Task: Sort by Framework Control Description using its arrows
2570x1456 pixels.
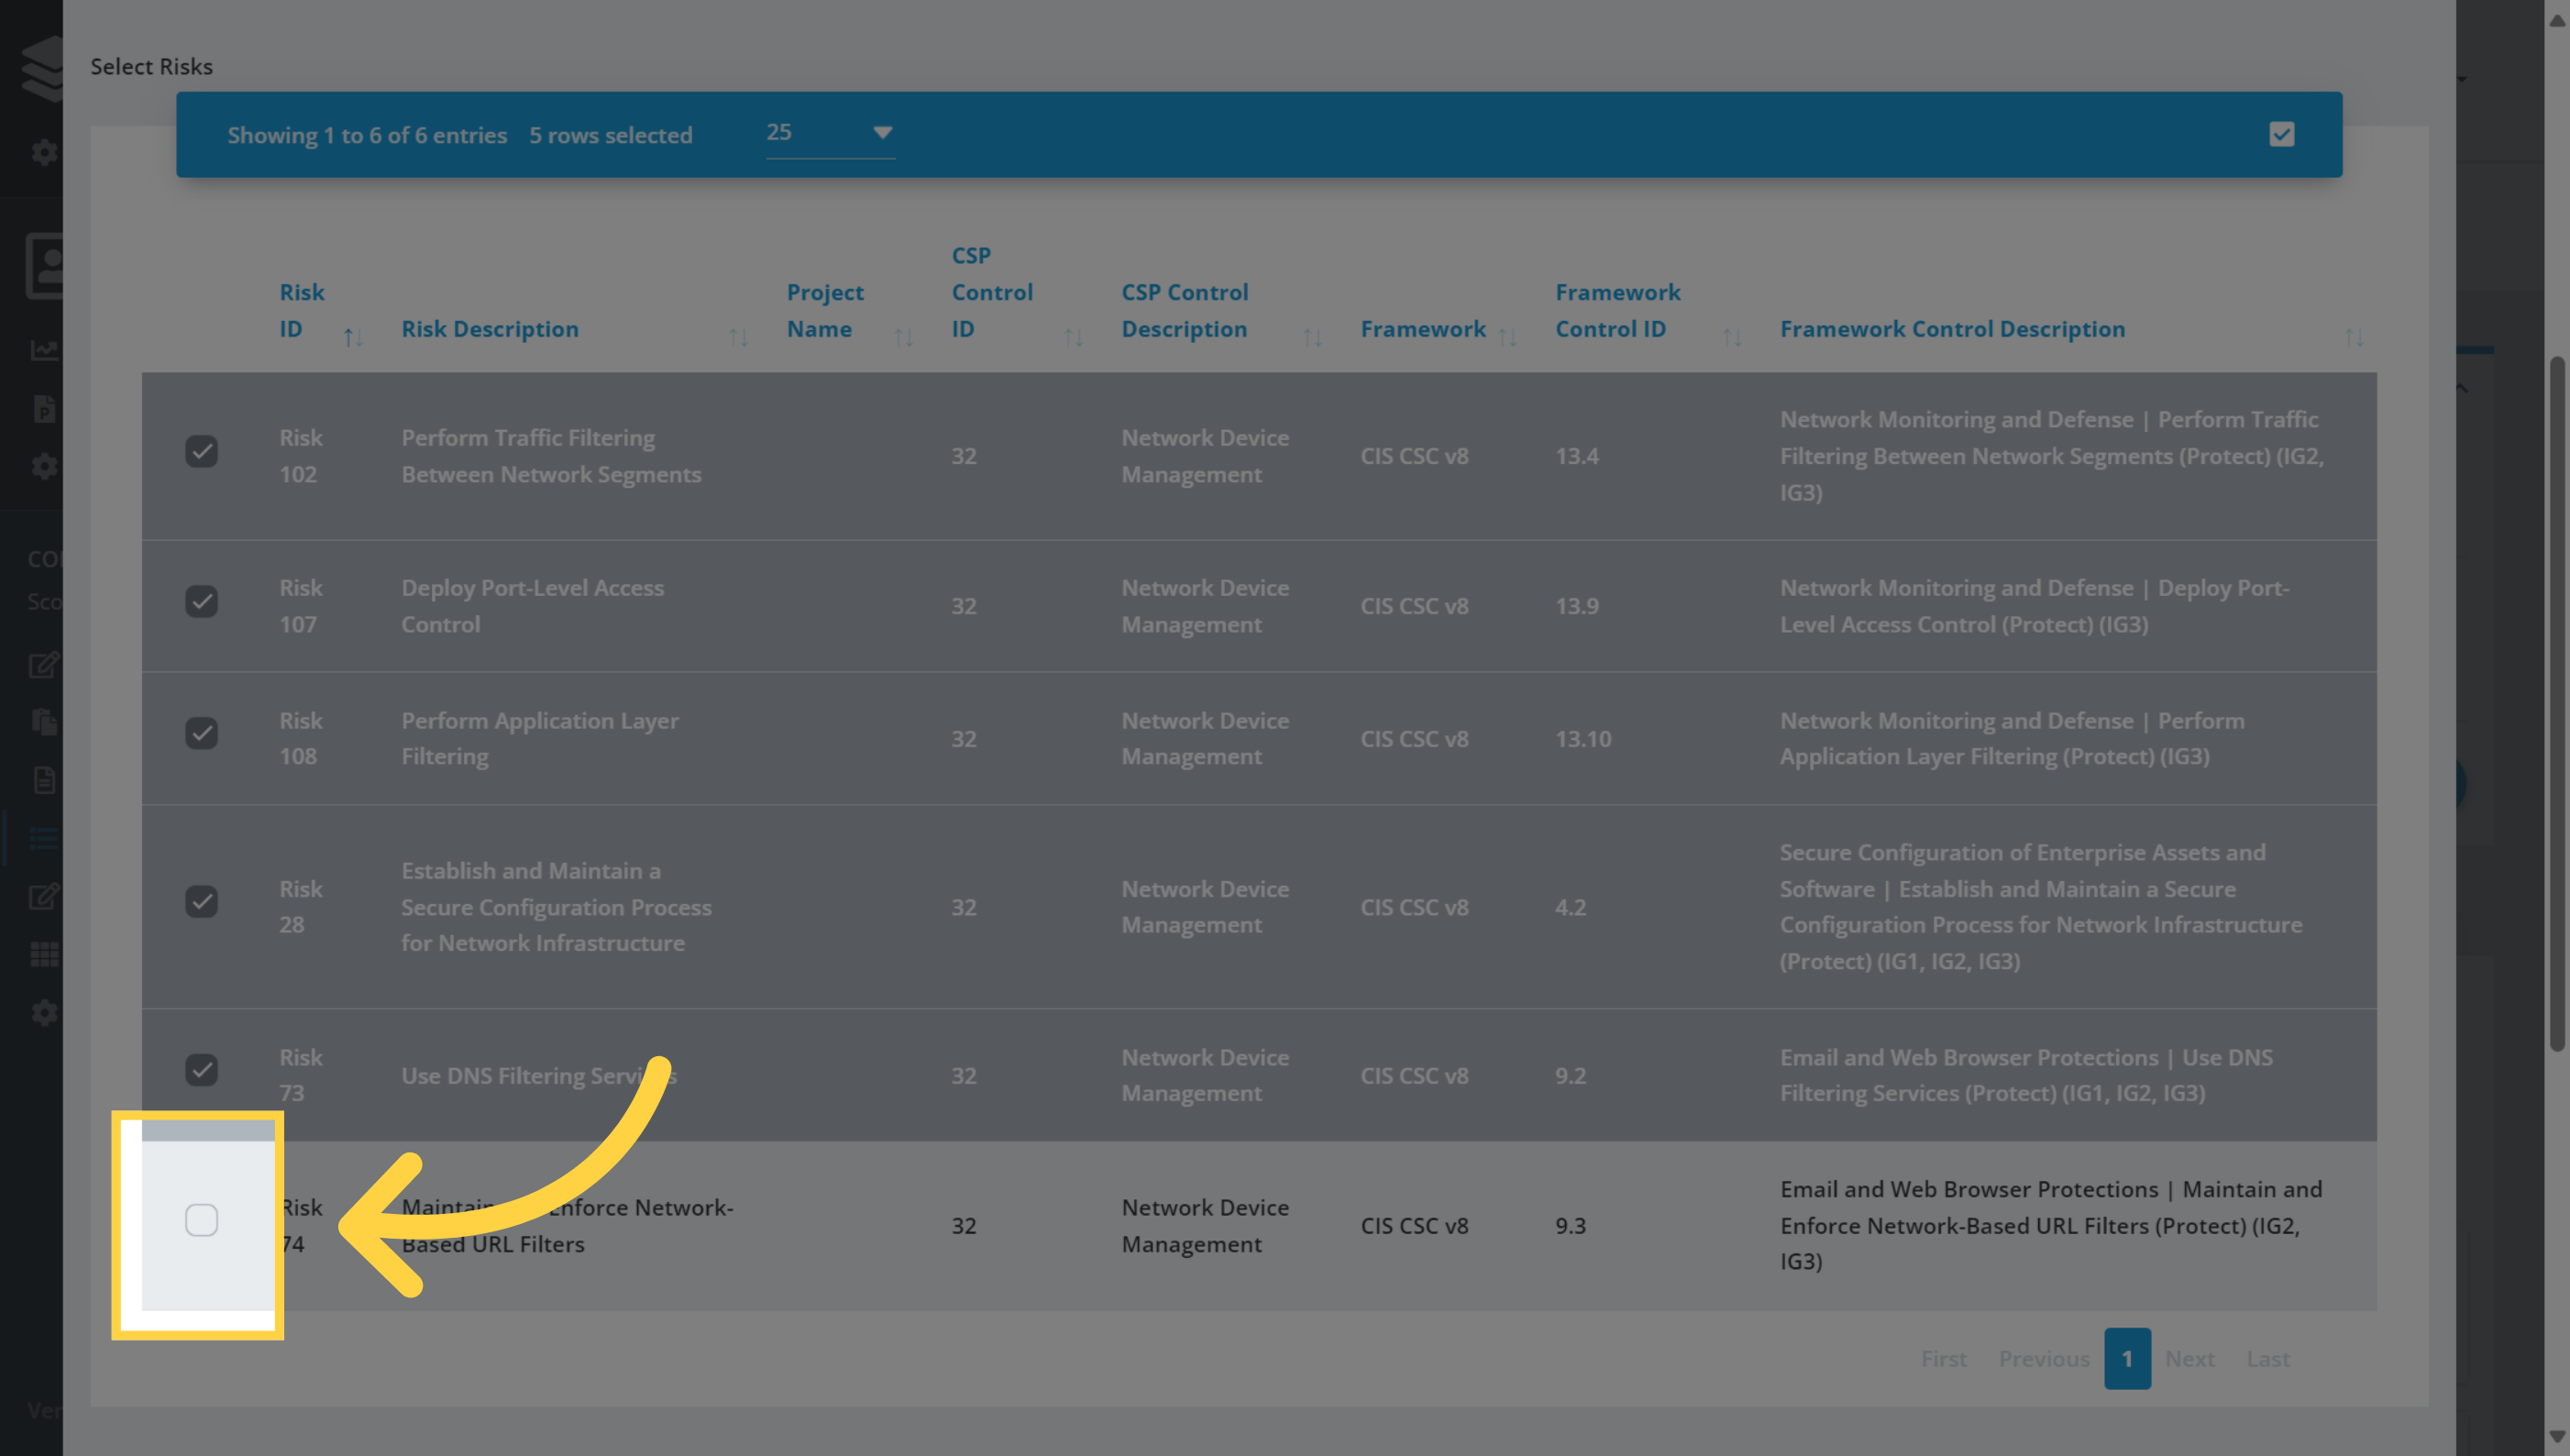Action: 2355,338
